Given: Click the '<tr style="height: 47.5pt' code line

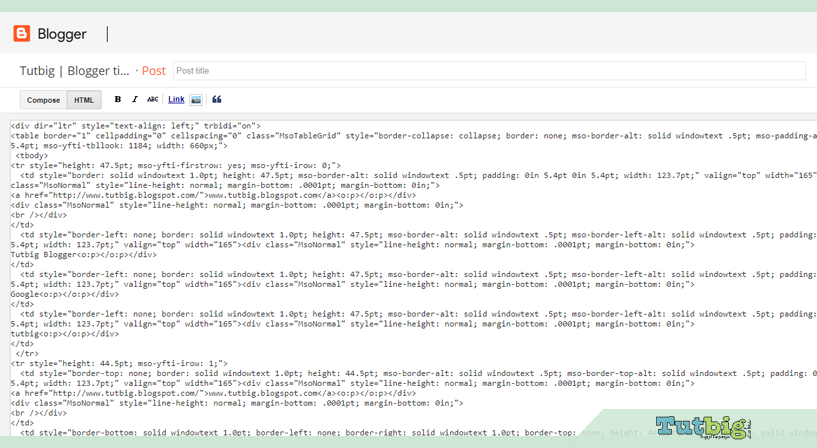Looking at the screenshot, I should pyautogui.click(x=176, y=166).
